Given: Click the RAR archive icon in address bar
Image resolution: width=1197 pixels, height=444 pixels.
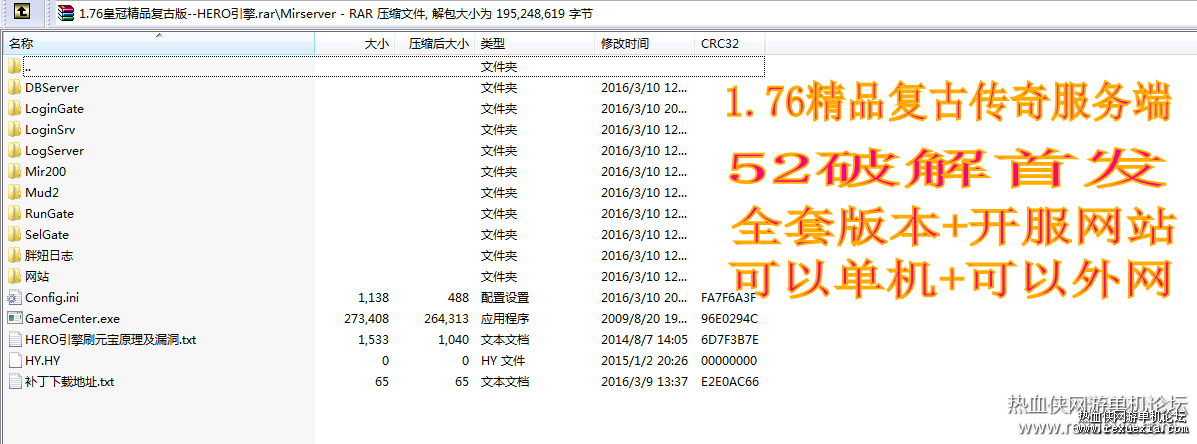Looking at the screenshot, I should point(66,13).
